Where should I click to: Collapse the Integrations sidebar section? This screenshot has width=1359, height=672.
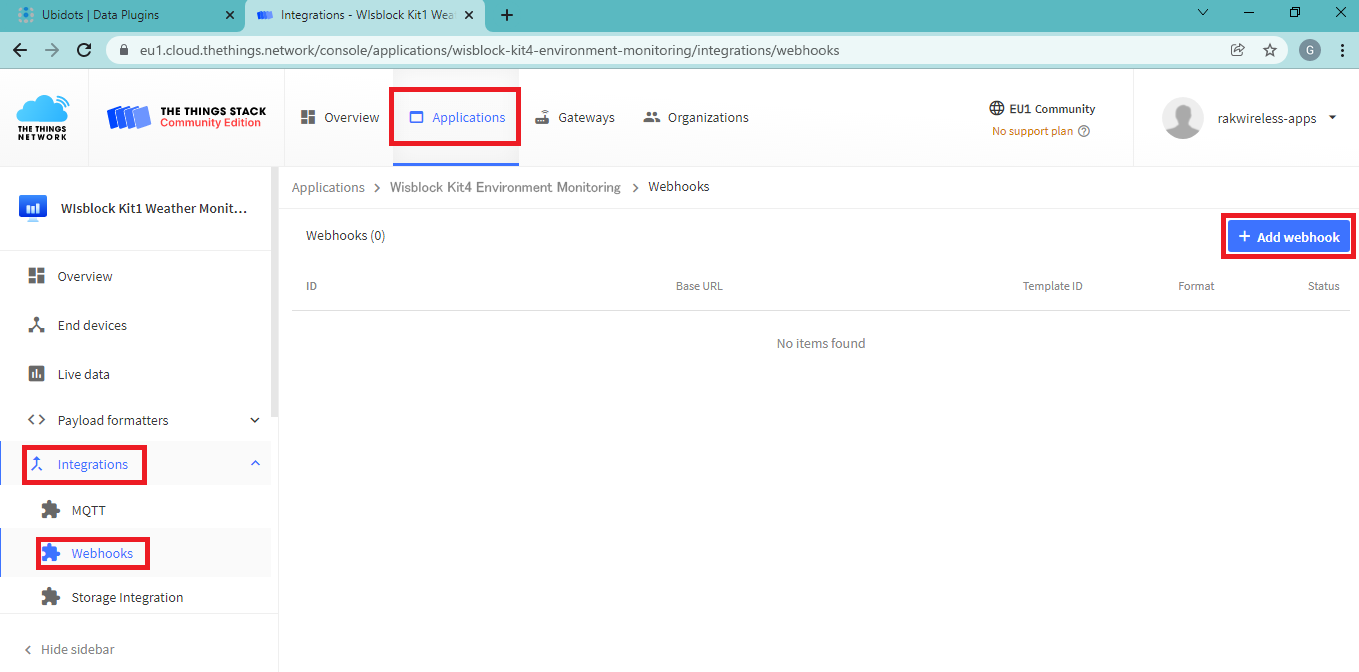[x=255, y=464]
